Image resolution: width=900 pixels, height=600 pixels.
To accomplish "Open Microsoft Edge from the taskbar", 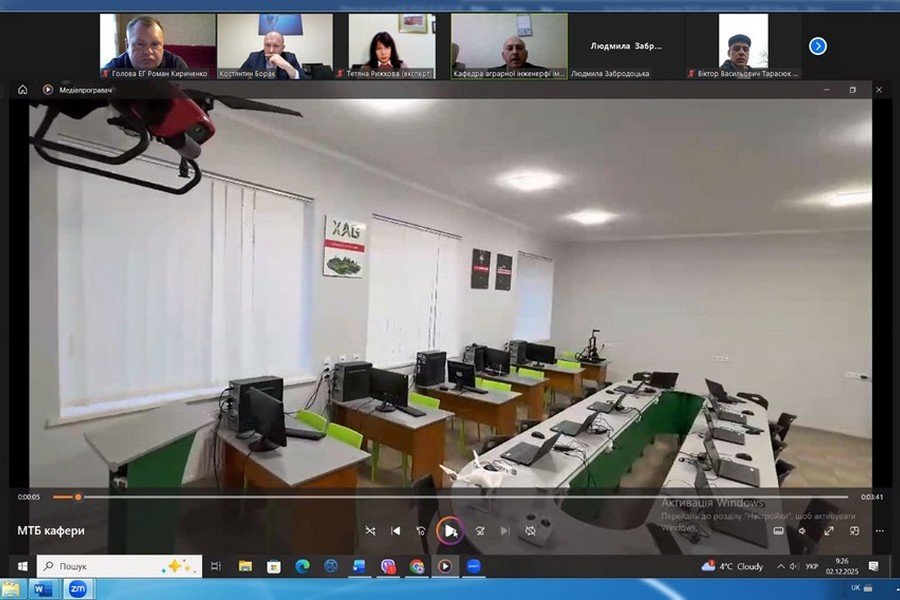I will pos(302,566).
